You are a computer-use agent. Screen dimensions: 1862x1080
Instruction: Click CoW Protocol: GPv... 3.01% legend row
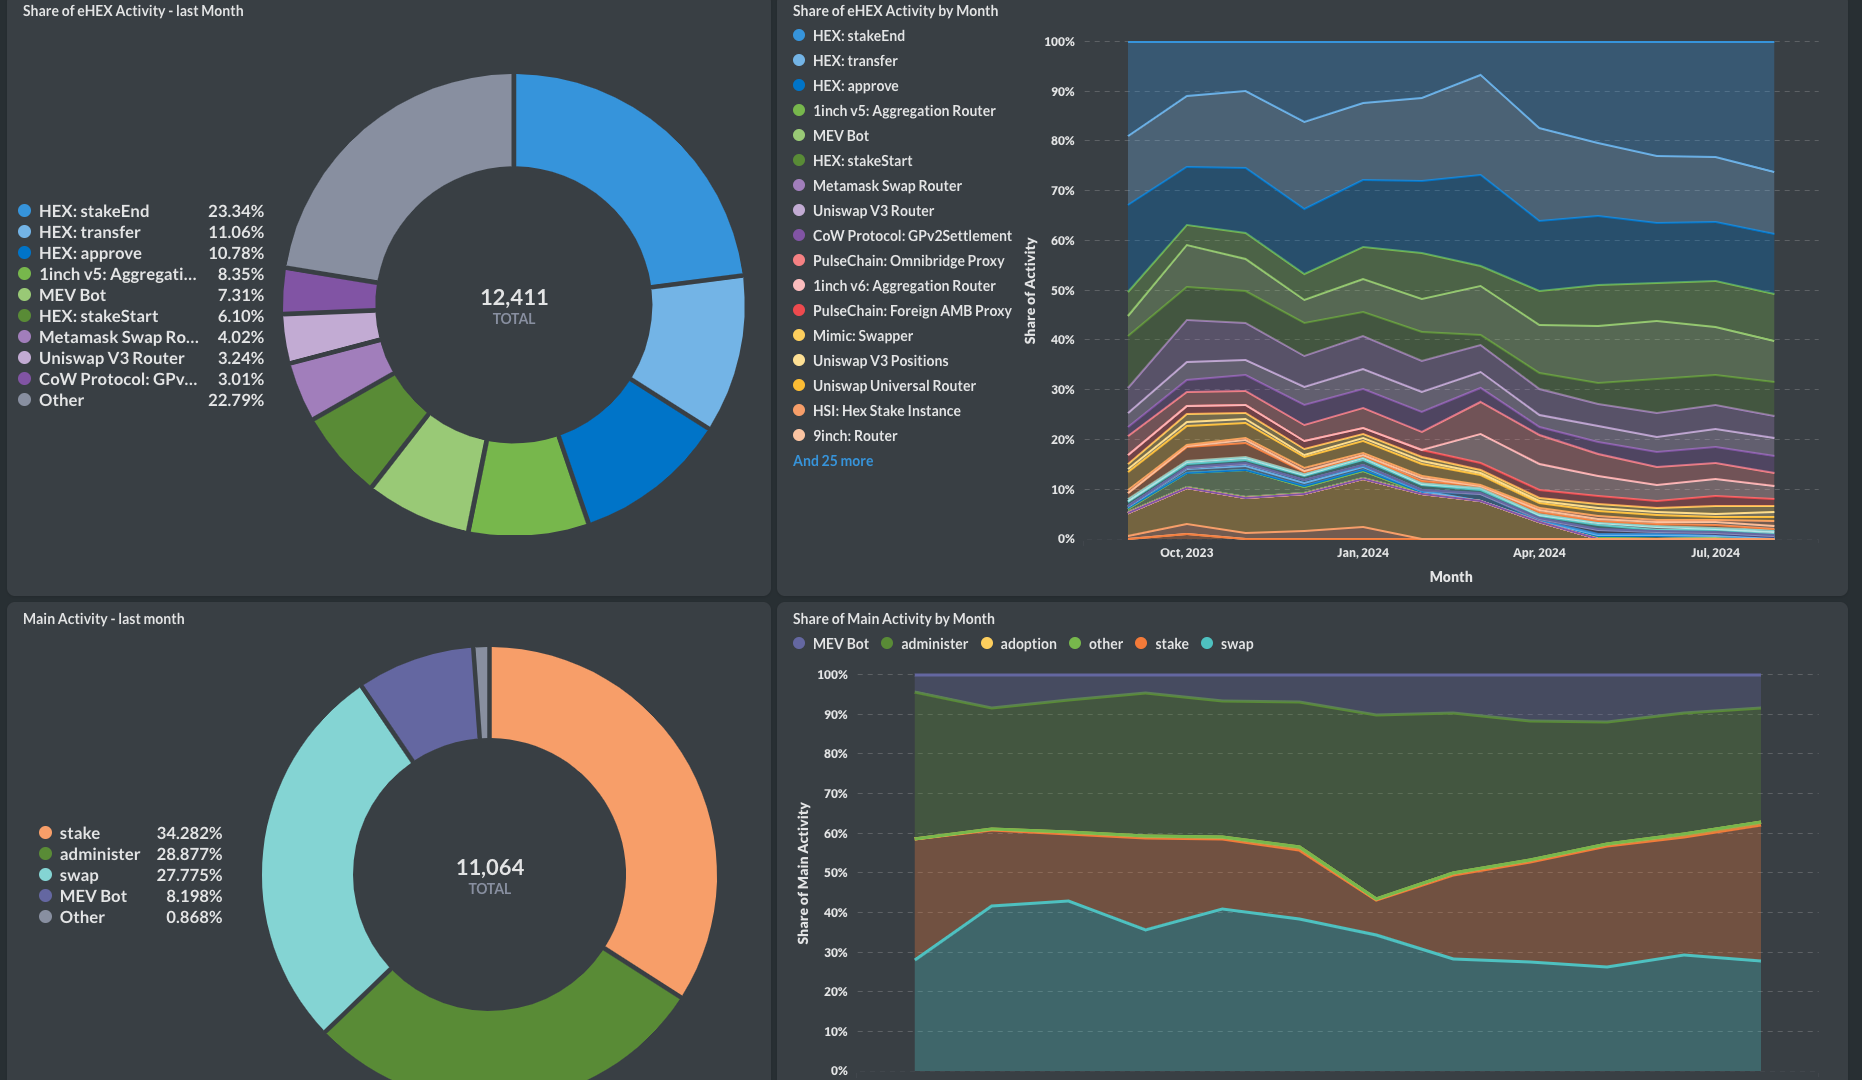pyautogui.click(x=141, y=379)
